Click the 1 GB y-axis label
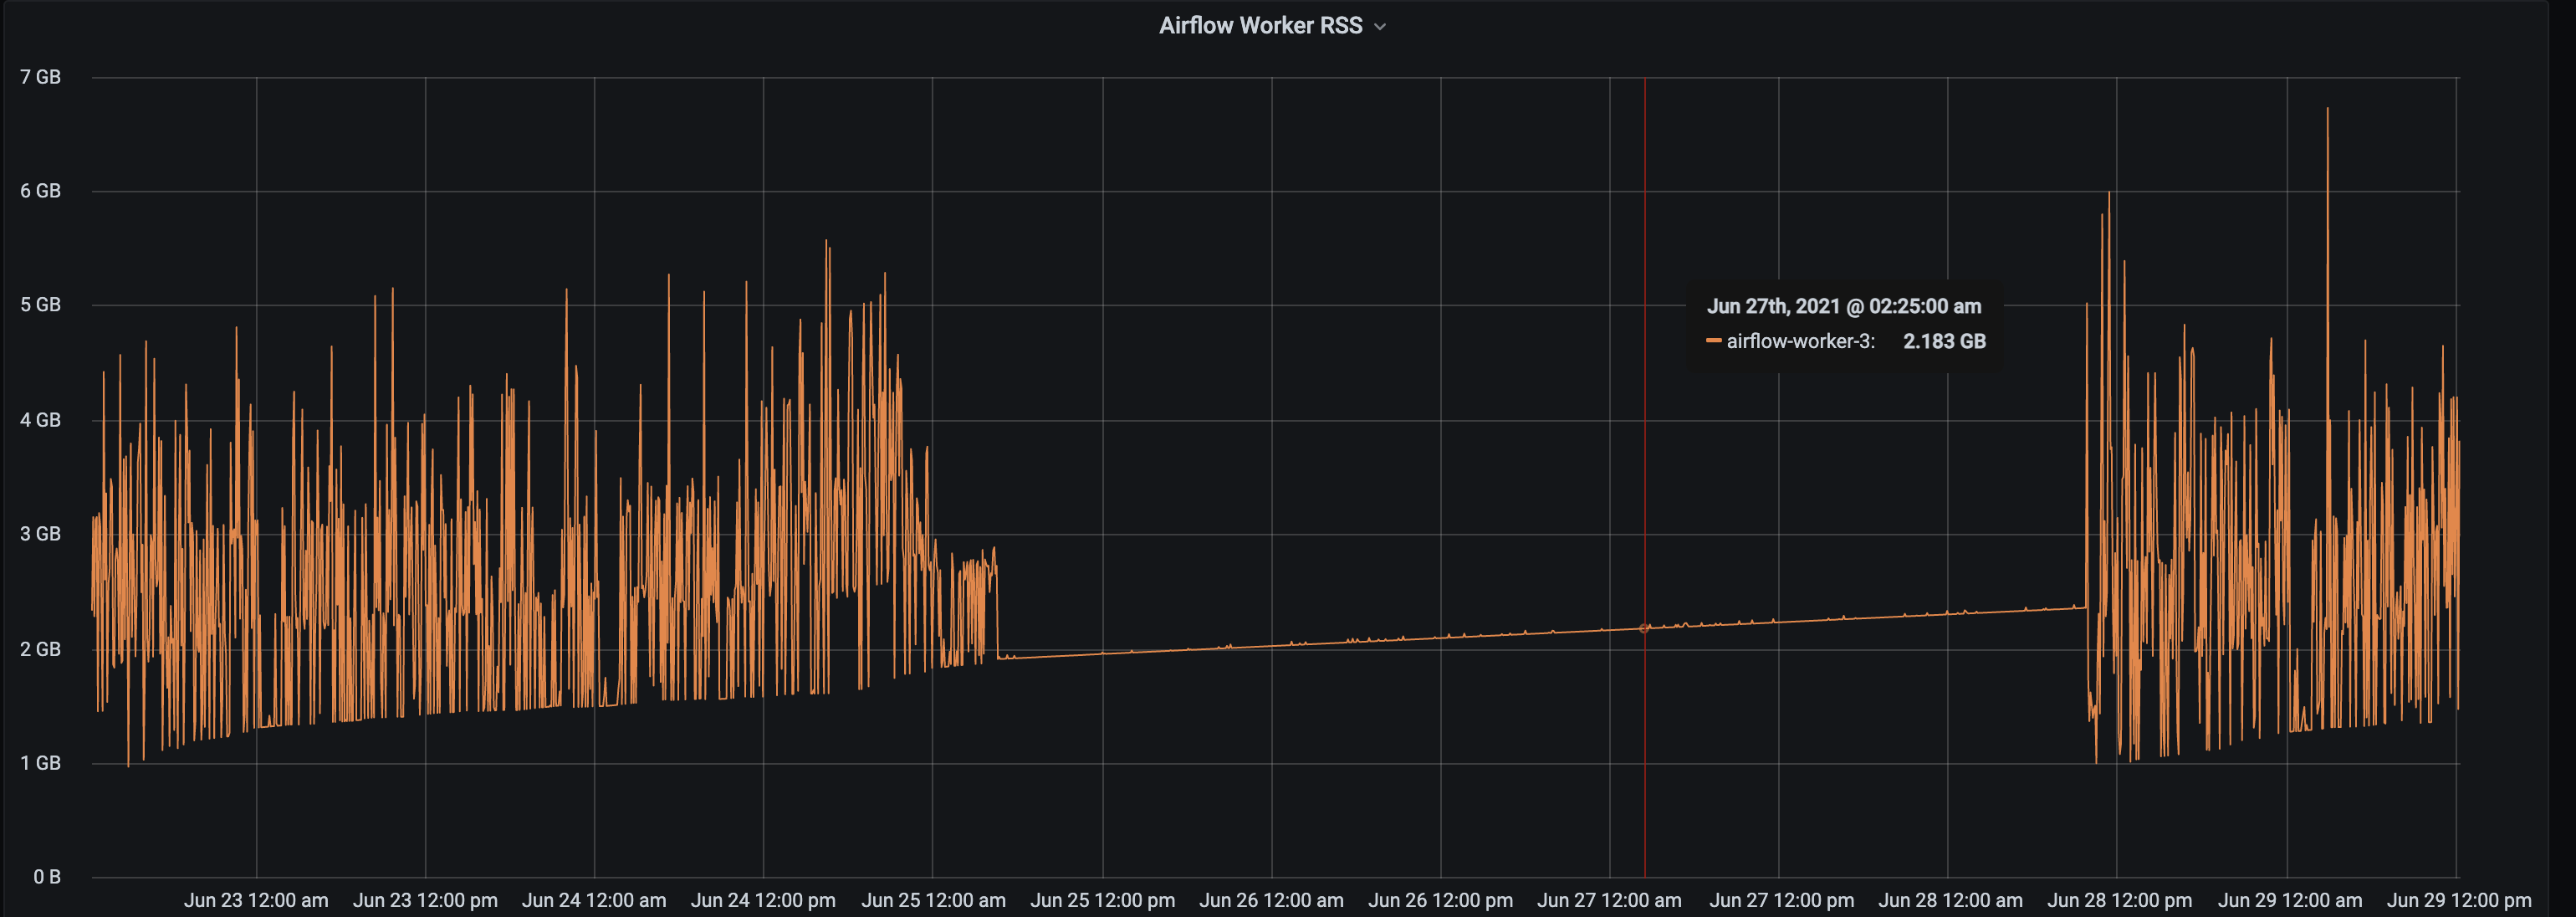Viewport: 2576px width, 917px height. 40,763
